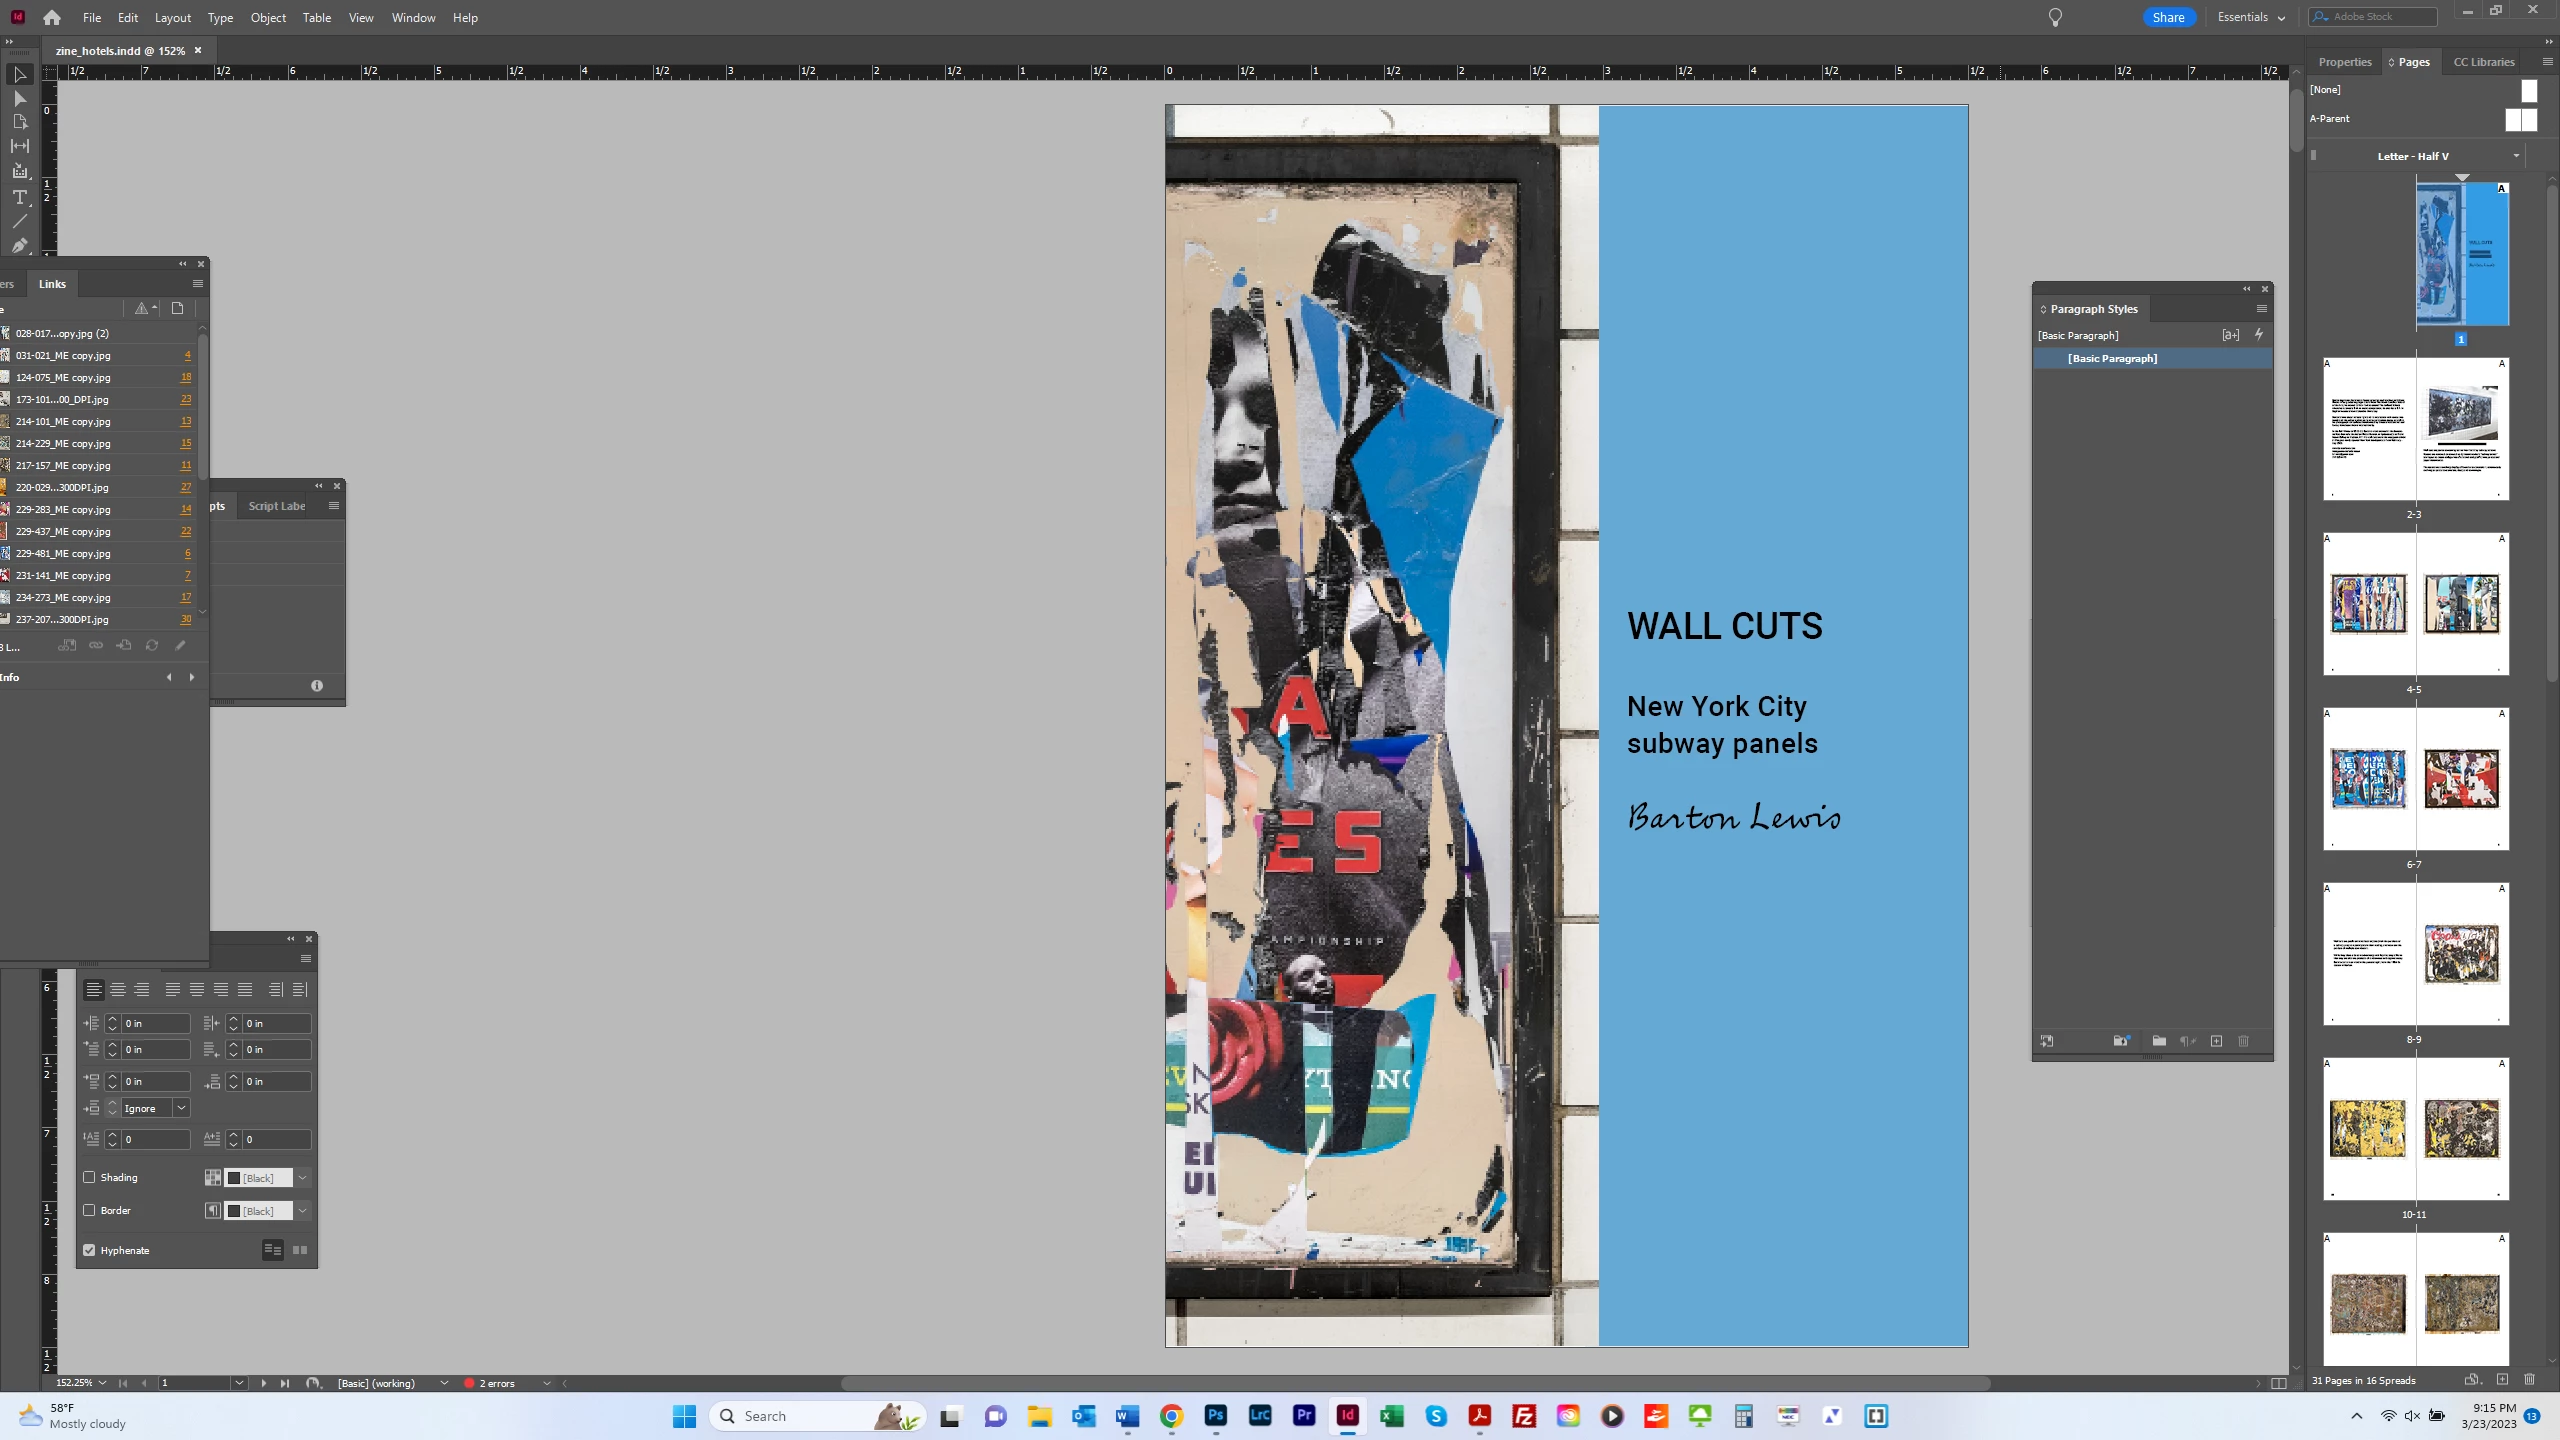Switch to the CC Libraries tab
The height and width of the screenshot is (1440, 2560).
(2483, 62)
